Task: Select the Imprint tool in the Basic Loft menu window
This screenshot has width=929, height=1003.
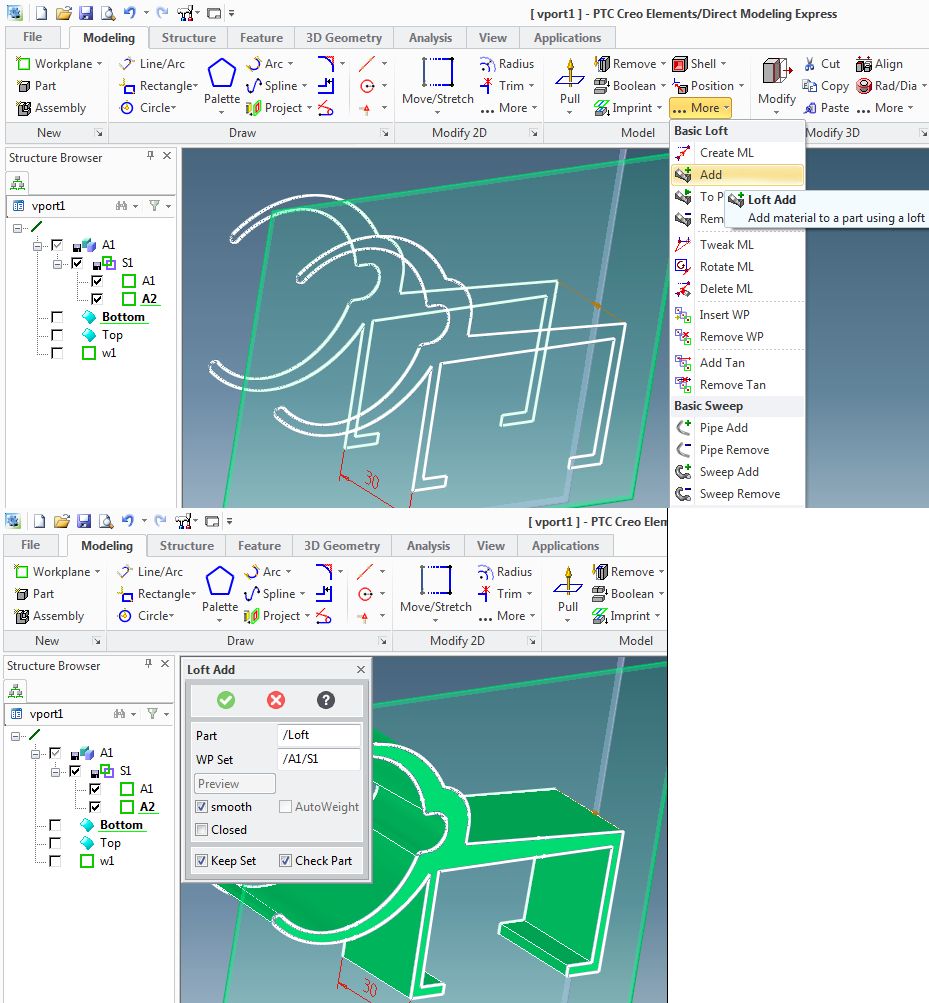Action: [627, 107]
